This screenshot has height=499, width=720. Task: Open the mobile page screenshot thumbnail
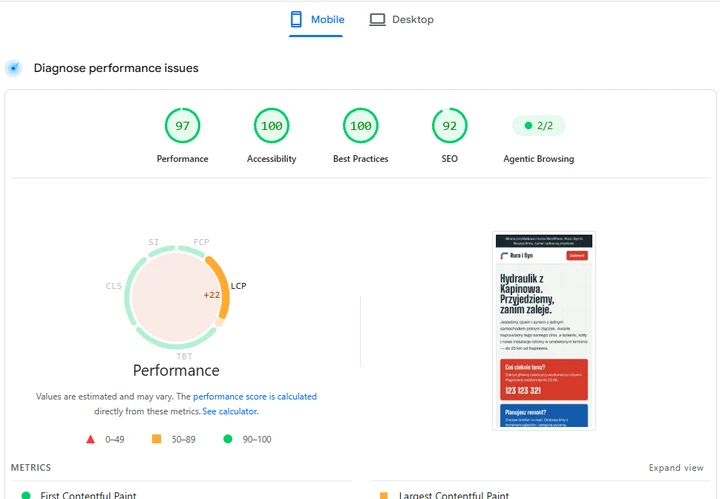(544, 331)
